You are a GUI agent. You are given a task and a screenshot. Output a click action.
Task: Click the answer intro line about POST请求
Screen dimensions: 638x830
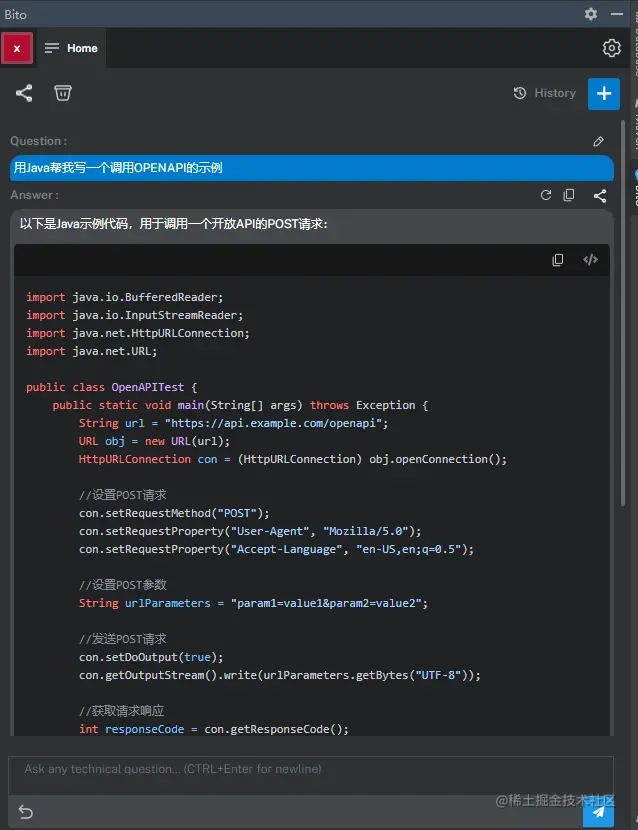[174, 224]
